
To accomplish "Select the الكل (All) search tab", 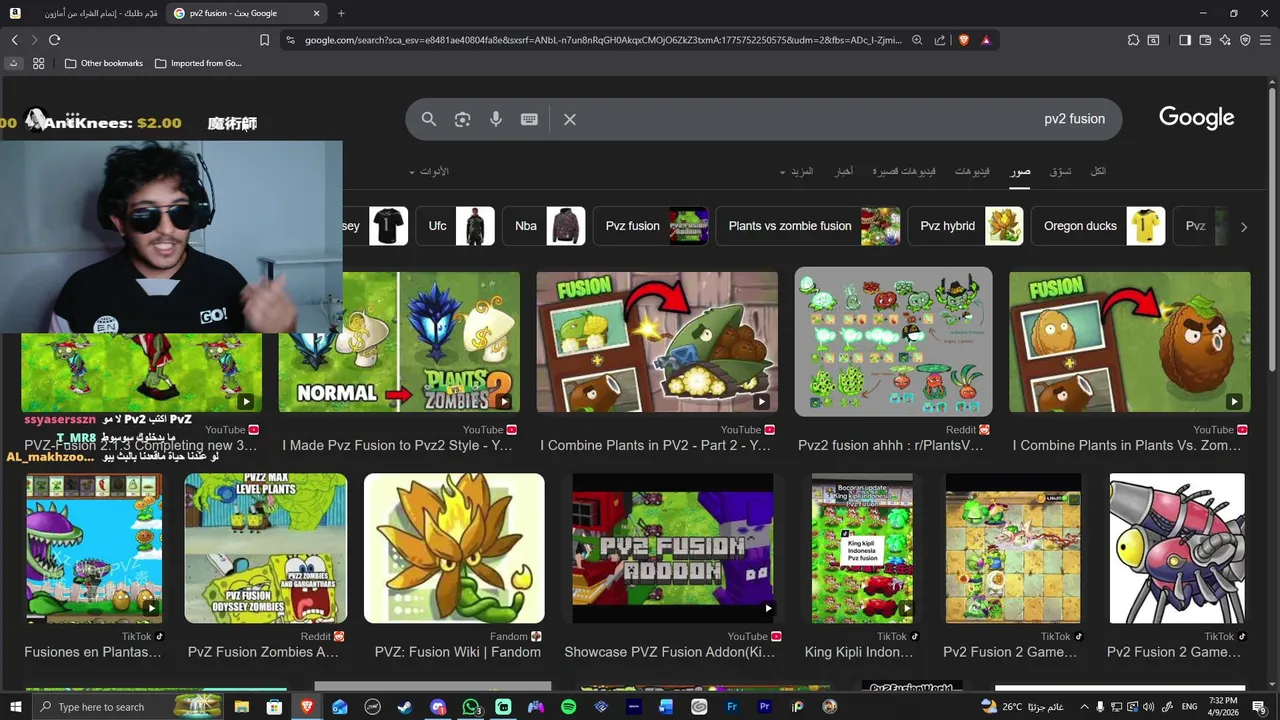I will pyautogui.click(x=1098, y=171).
